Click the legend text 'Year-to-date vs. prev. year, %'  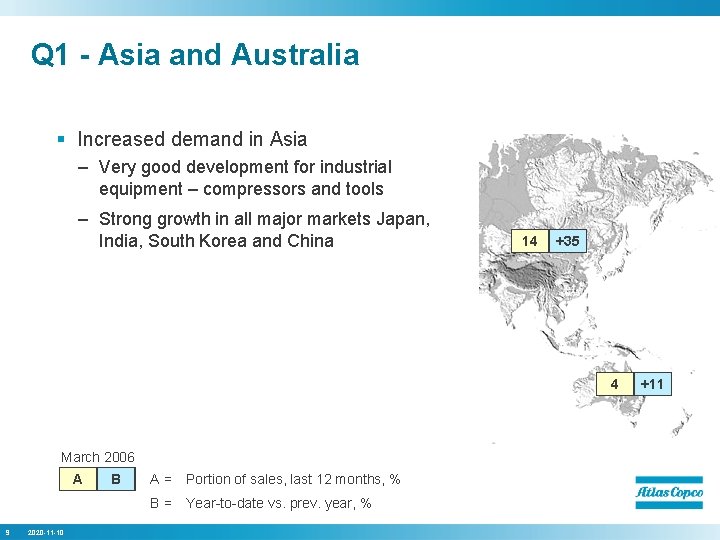(278, 503)
